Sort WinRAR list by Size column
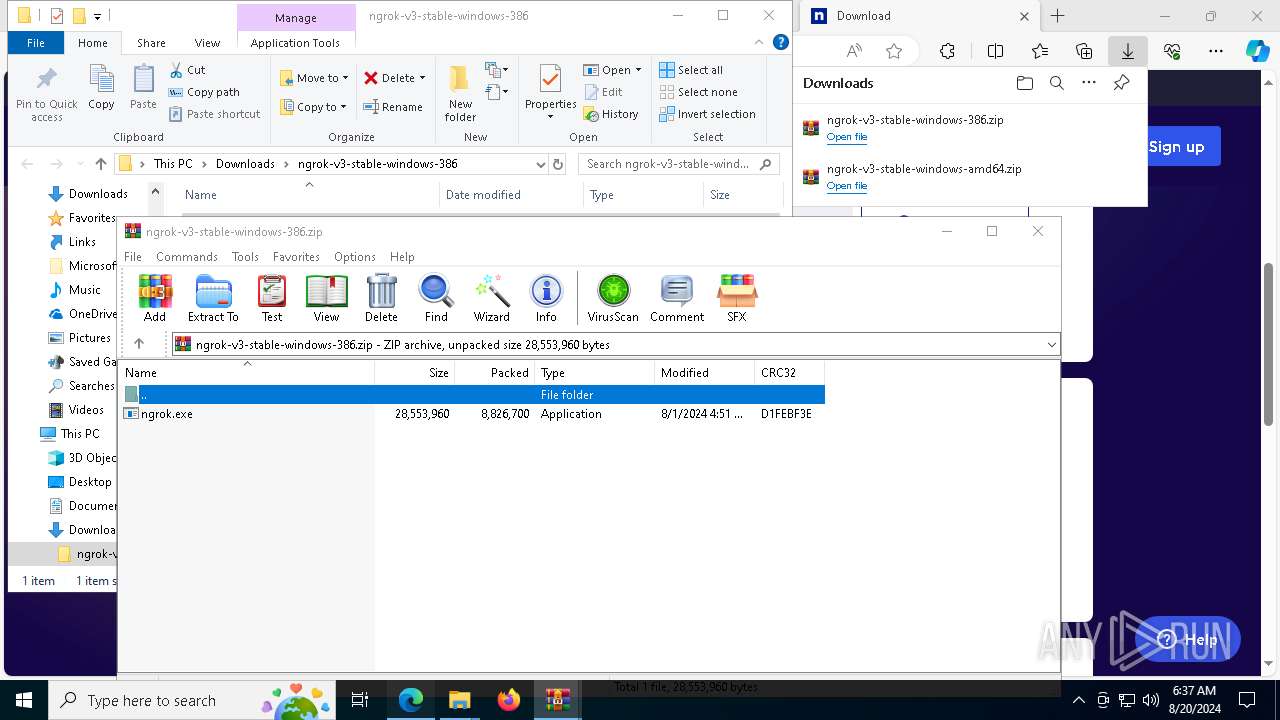 (415, 373)
